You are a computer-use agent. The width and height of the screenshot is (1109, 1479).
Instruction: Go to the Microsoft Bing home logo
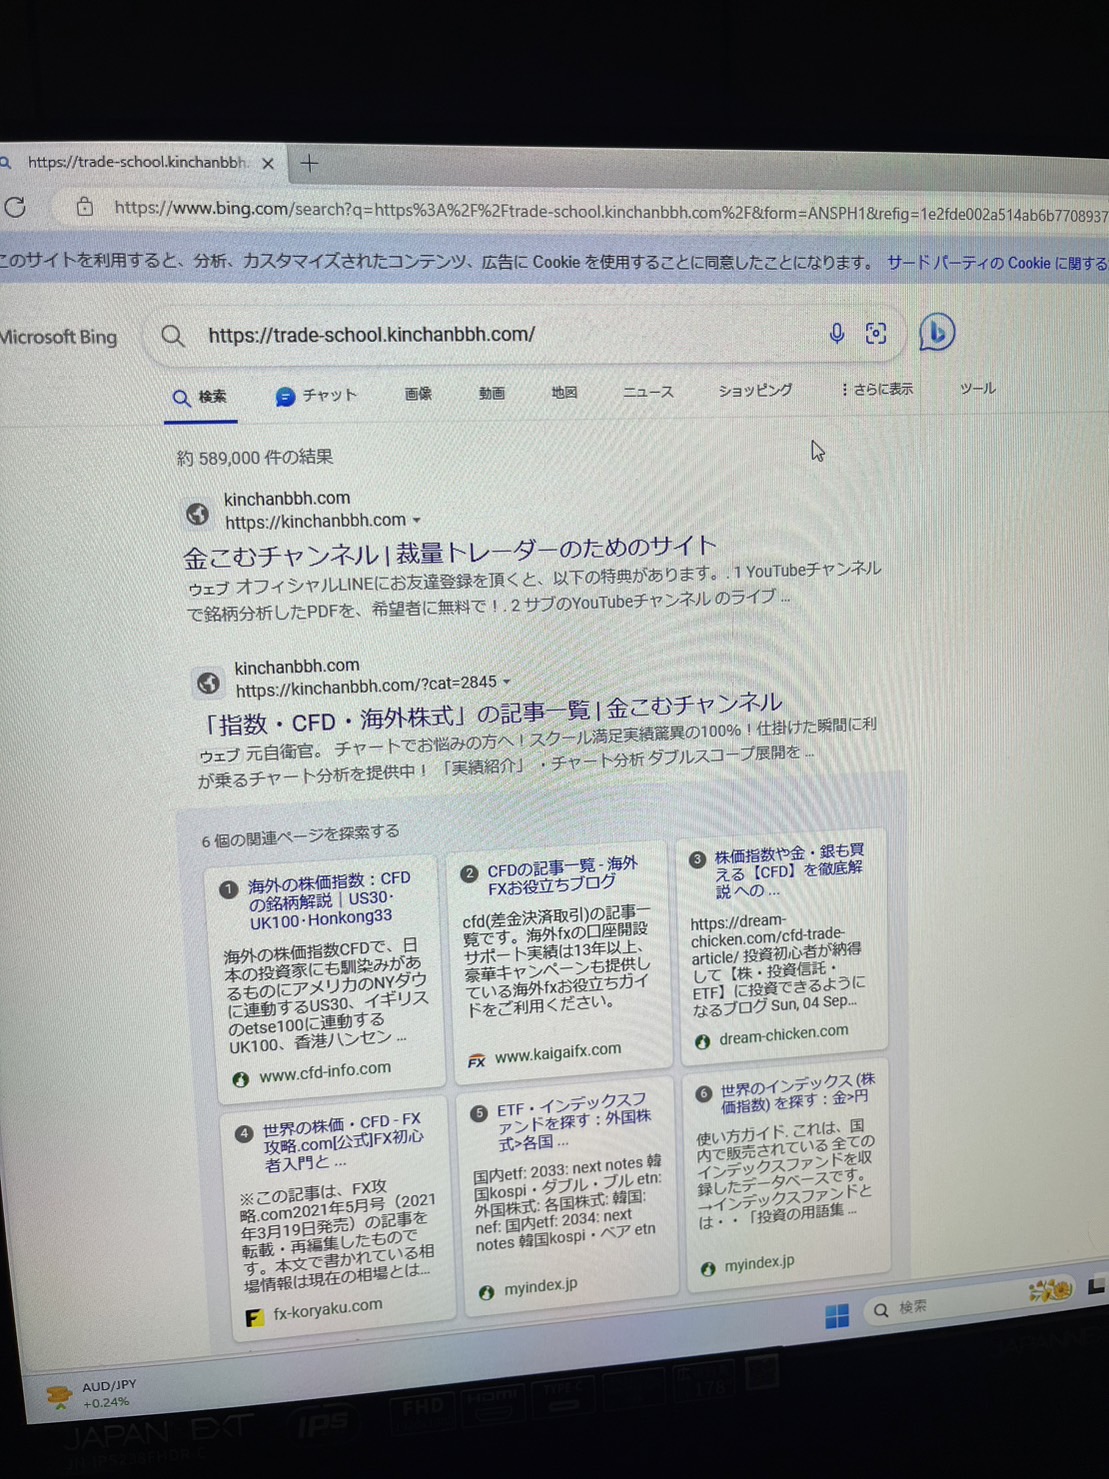(58, 337)
